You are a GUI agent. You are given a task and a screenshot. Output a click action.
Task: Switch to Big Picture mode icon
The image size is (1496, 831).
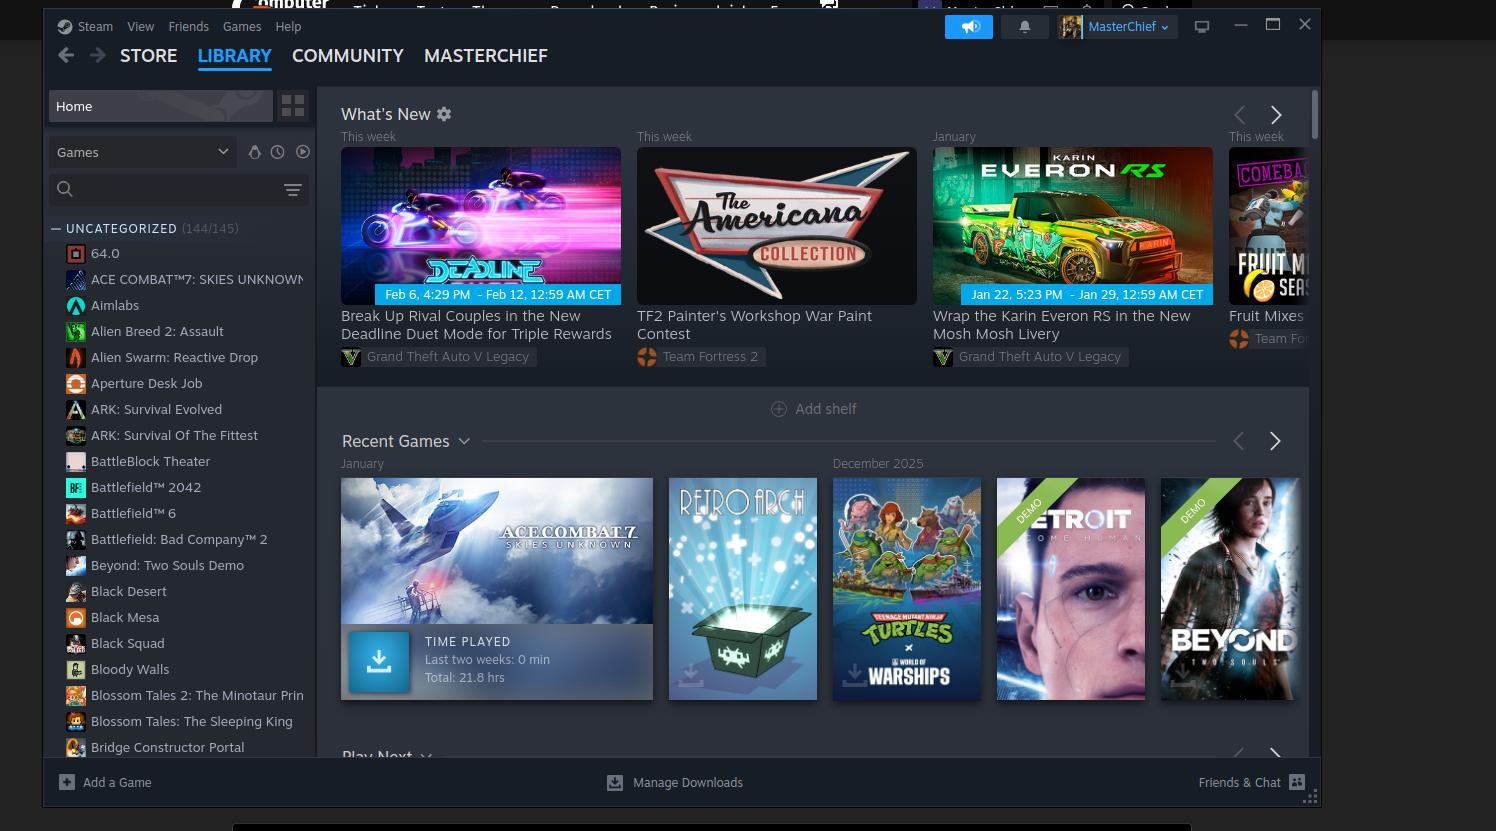[1202, 27]
